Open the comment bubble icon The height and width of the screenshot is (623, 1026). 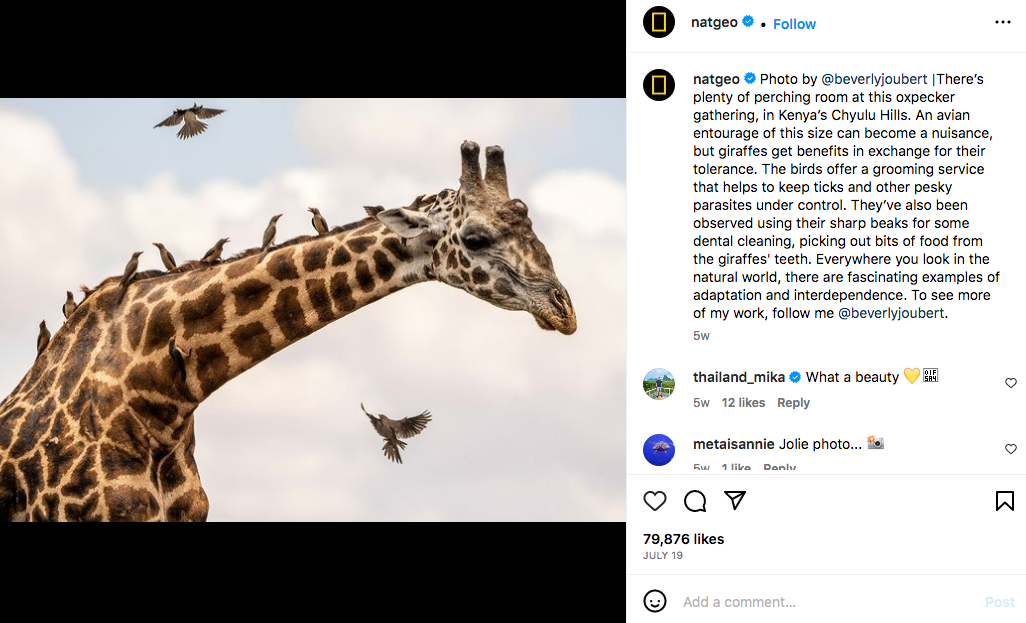[x=695, y=501]
